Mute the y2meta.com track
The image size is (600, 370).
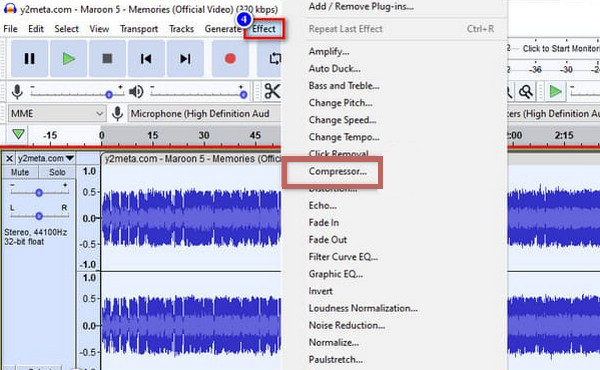(x=20, y=172)
